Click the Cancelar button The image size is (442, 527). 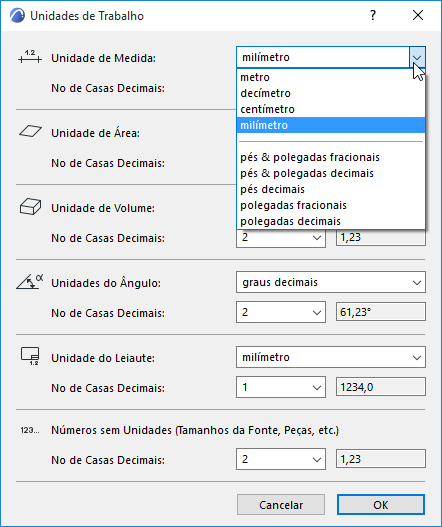click(x=281, y=504)
